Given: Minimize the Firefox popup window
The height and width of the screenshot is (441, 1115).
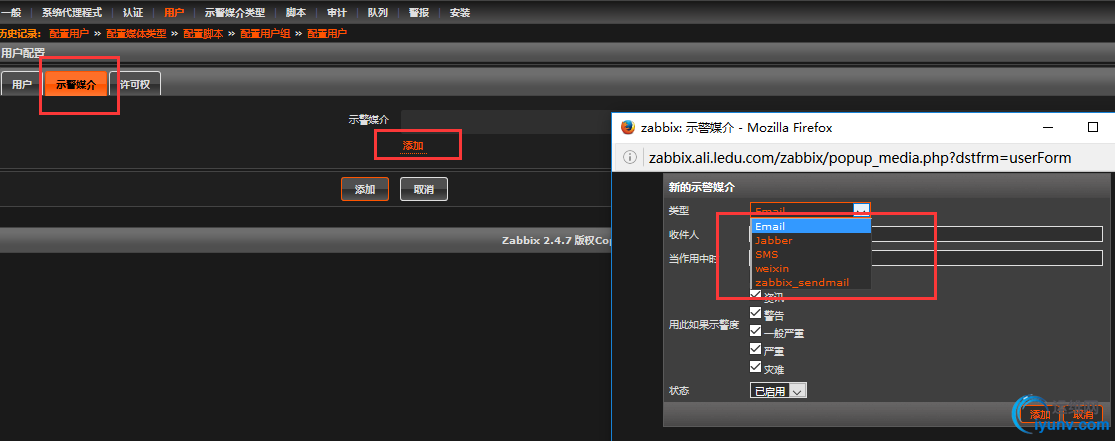Looking at the screenshot, I should point(1048,128).
